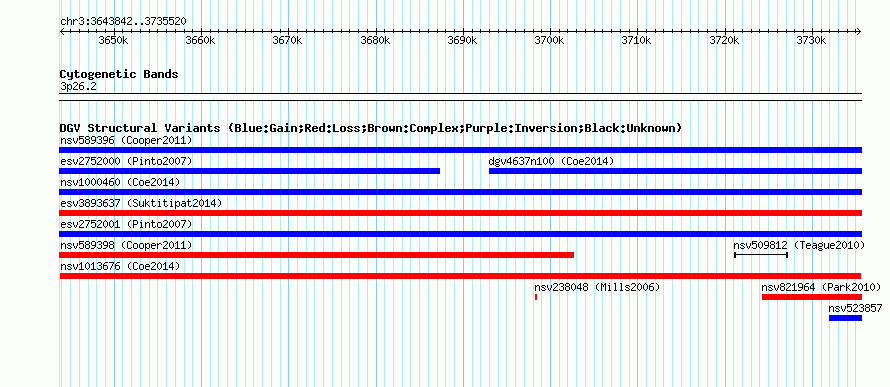The width and height of the screenshot is (890, 387).
Task: Click the esv3893637 (Suktitipat2014) label
Action: (141, 203)
